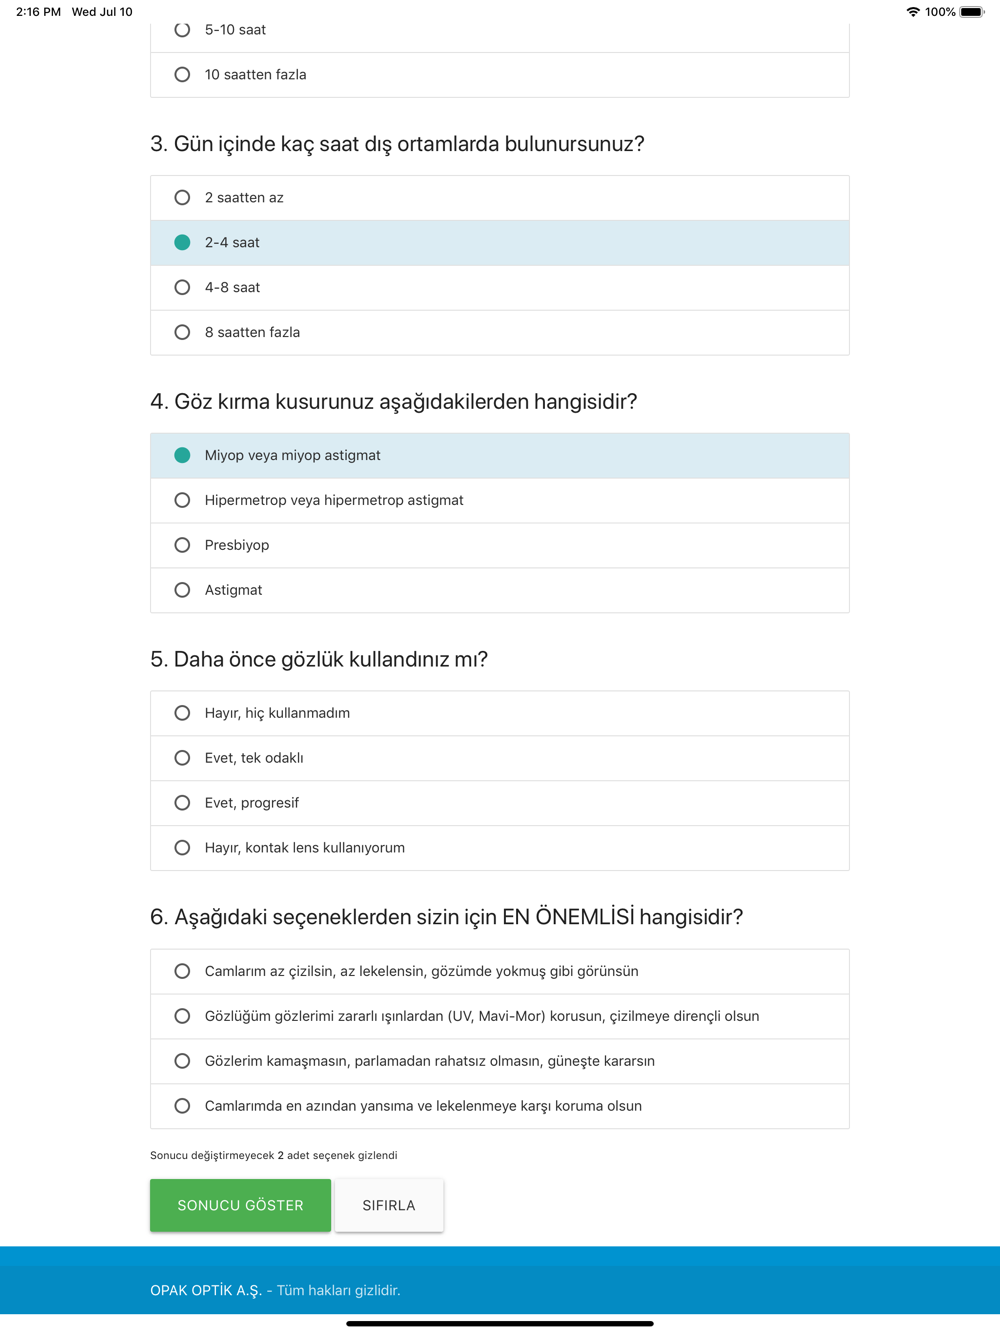Pick '8 saatten fazla' outdoor hours option

click(x=182, y=333)
